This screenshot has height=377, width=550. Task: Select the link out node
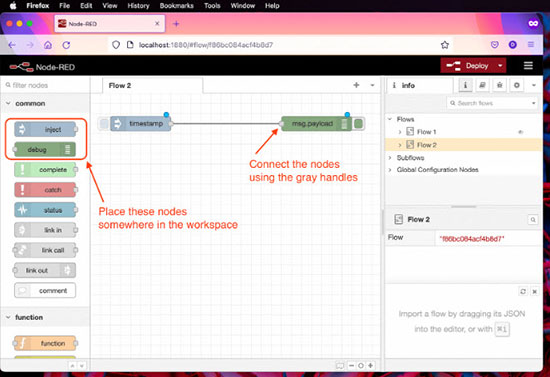point(45,270)
